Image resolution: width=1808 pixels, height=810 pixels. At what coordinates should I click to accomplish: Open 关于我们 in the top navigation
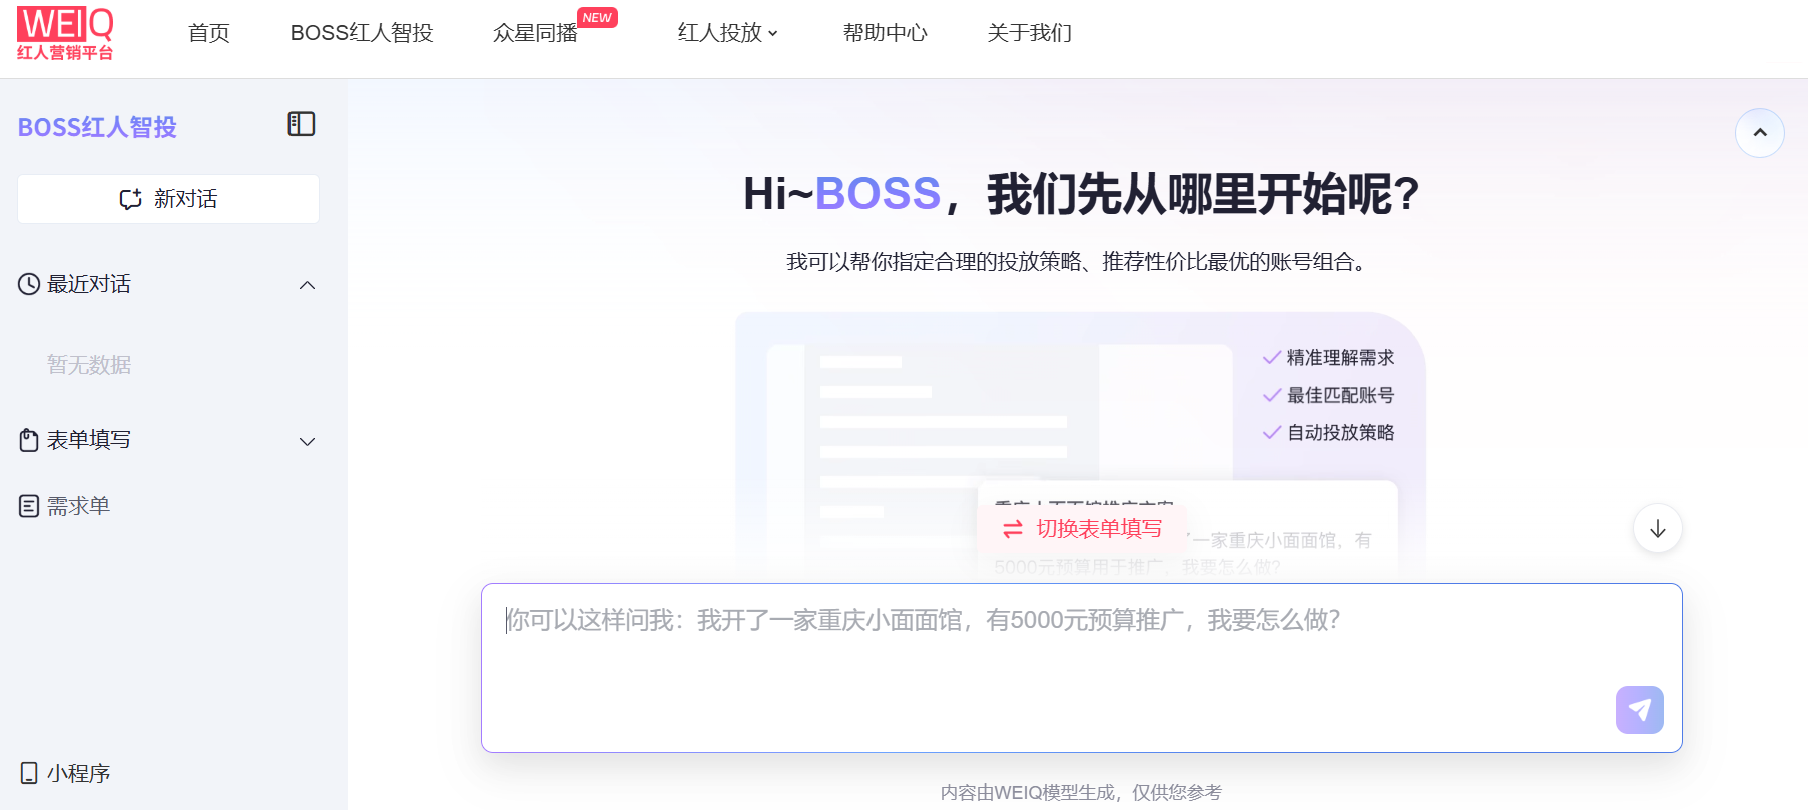click(1029, 33)
